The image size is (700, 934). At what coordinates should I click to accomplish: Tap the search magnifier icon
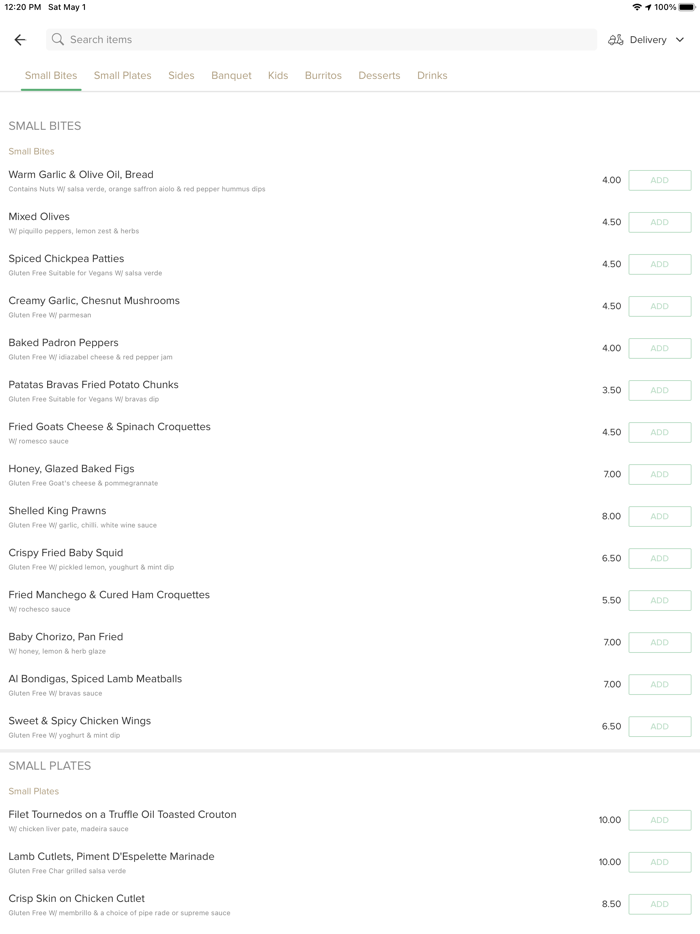tap(58, 40)
